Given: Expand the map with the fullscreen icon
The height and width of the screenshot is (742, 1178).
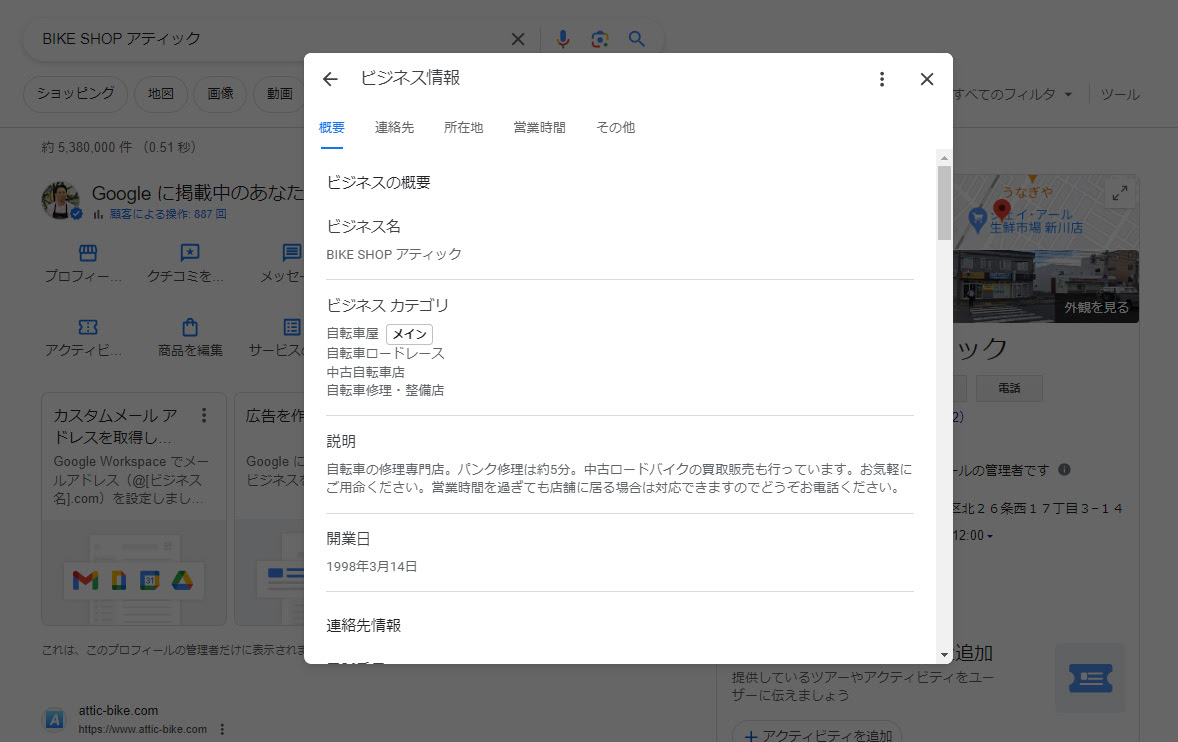Looking at the screenshot, I should tap(1121, 192).
